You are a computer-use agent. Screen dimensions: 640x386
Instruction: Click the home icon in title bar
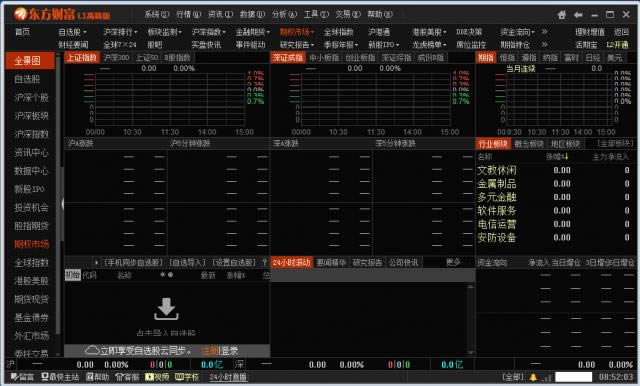click(562, 15)
